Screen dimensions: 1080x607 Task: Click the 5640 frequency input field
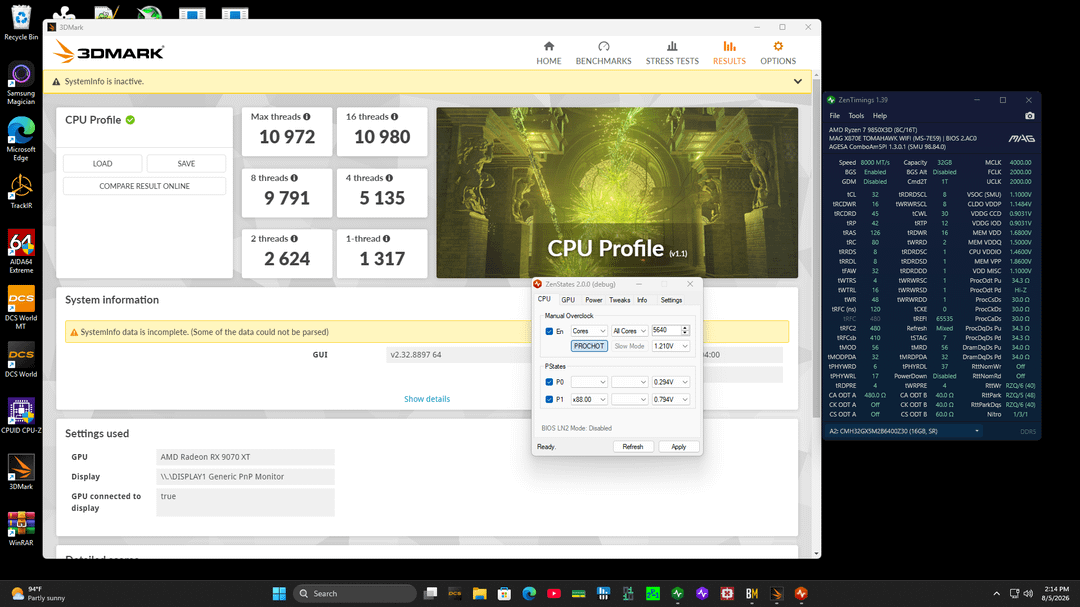coord(665,331)
